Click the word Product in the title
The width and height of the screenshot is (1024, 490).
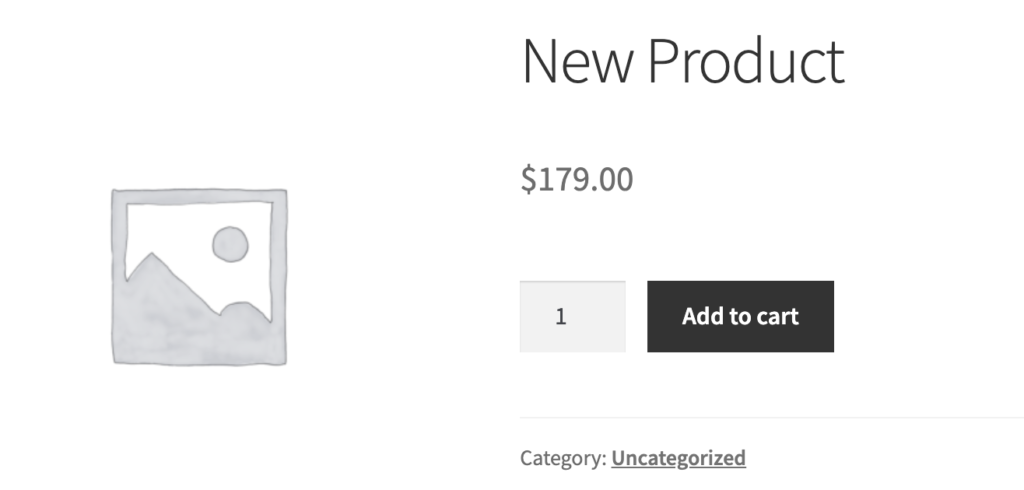(746, 61)
